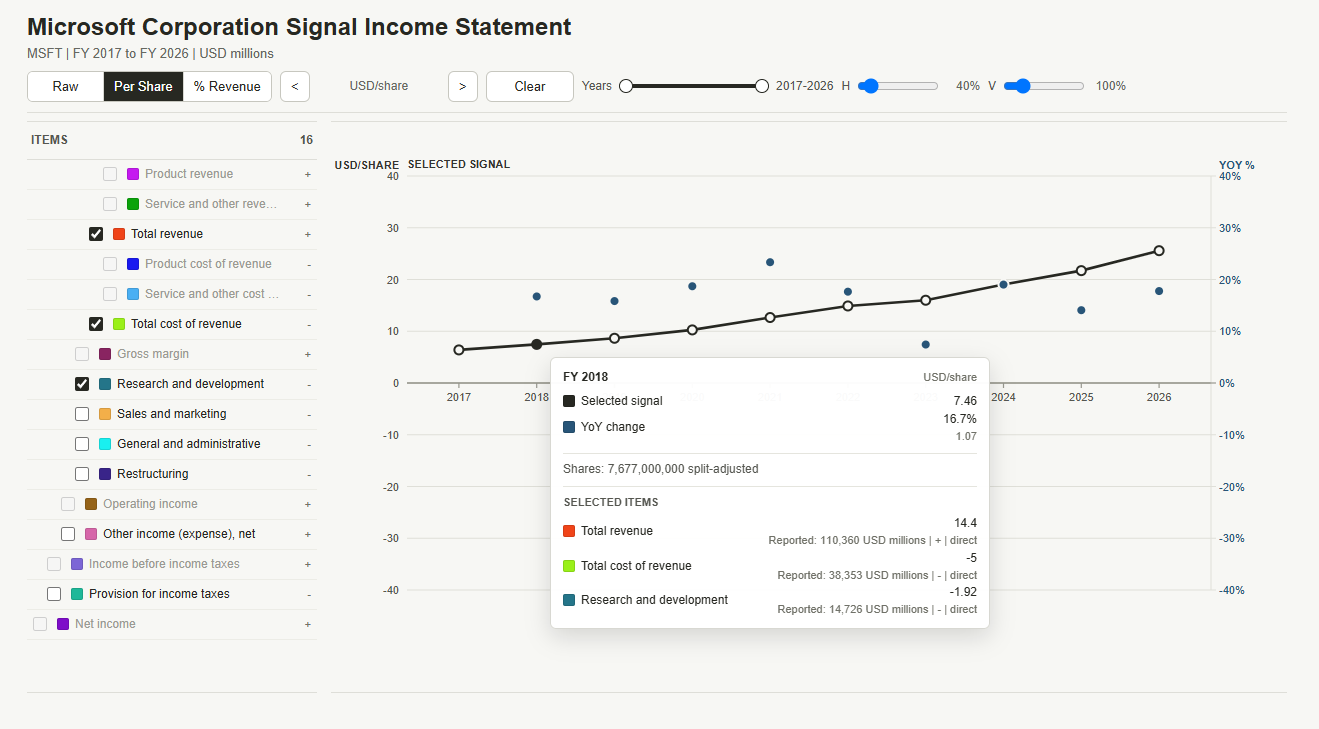The height and width of the screenshot is (729, 1319).
Task: Uncheck Research and development checkbox
Action: (82, 384)
